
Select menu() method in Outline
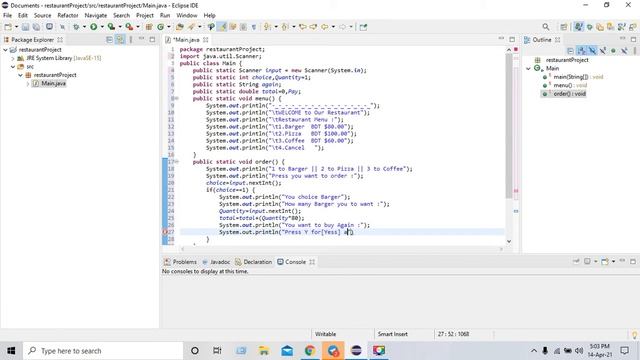click(565, 85)
